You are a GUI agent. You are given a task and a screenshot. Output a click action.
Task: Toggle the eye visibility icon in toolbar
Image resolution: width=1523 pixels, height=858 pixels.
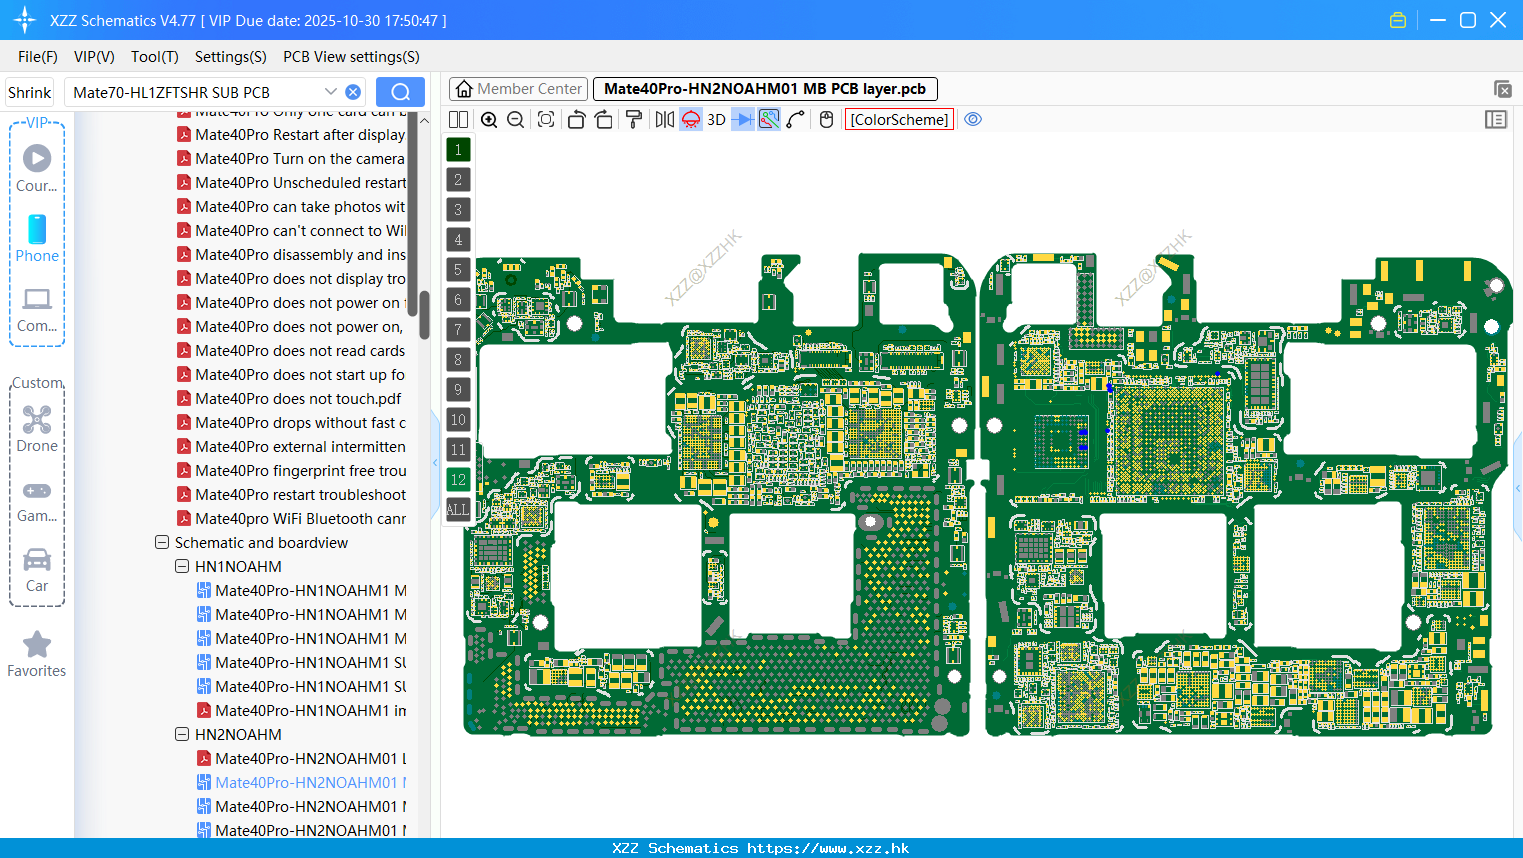click(x=973, y=119)
